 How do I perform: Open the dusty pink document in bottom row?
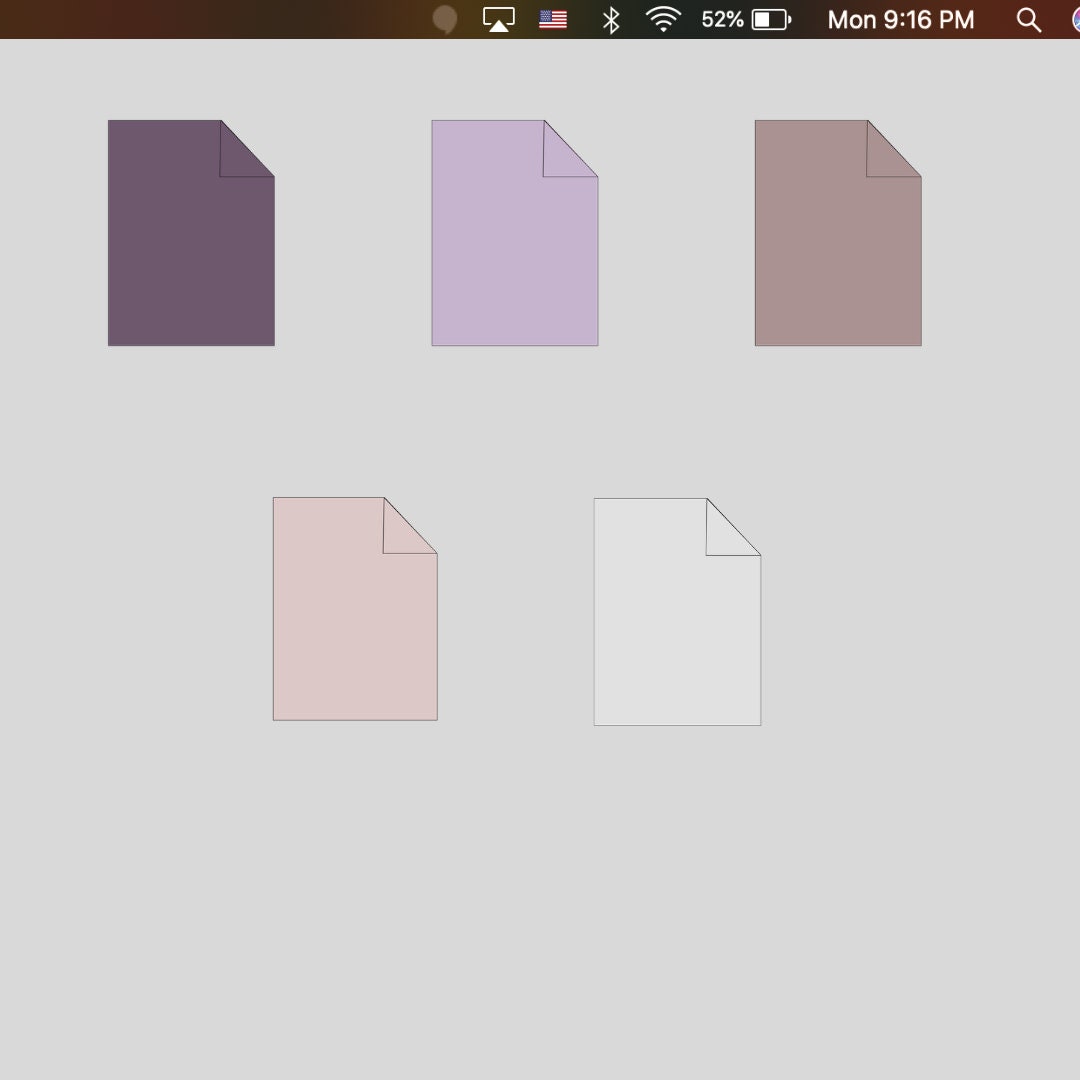[x=354, y=608]
